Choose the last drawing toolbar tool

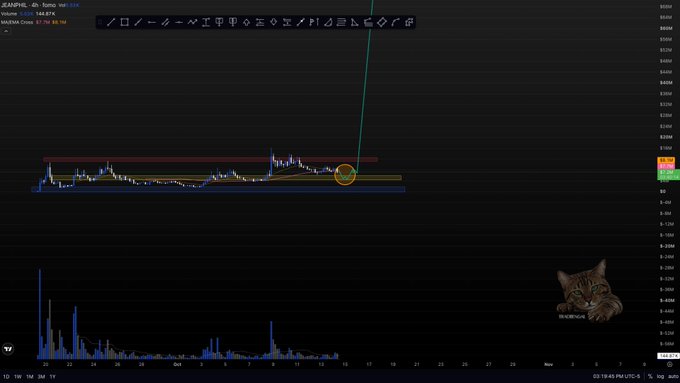(x=409, y=22)
